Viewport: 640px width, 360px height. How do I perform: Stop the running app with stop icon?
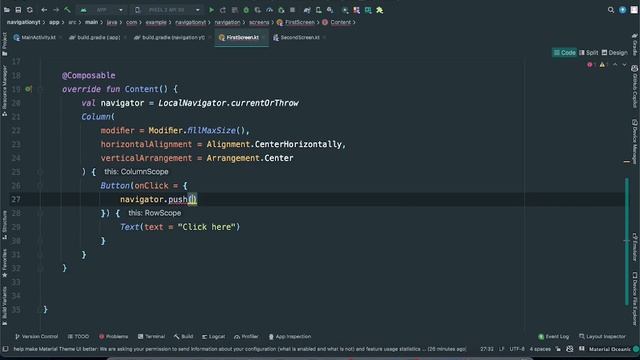tap(293, 10)
